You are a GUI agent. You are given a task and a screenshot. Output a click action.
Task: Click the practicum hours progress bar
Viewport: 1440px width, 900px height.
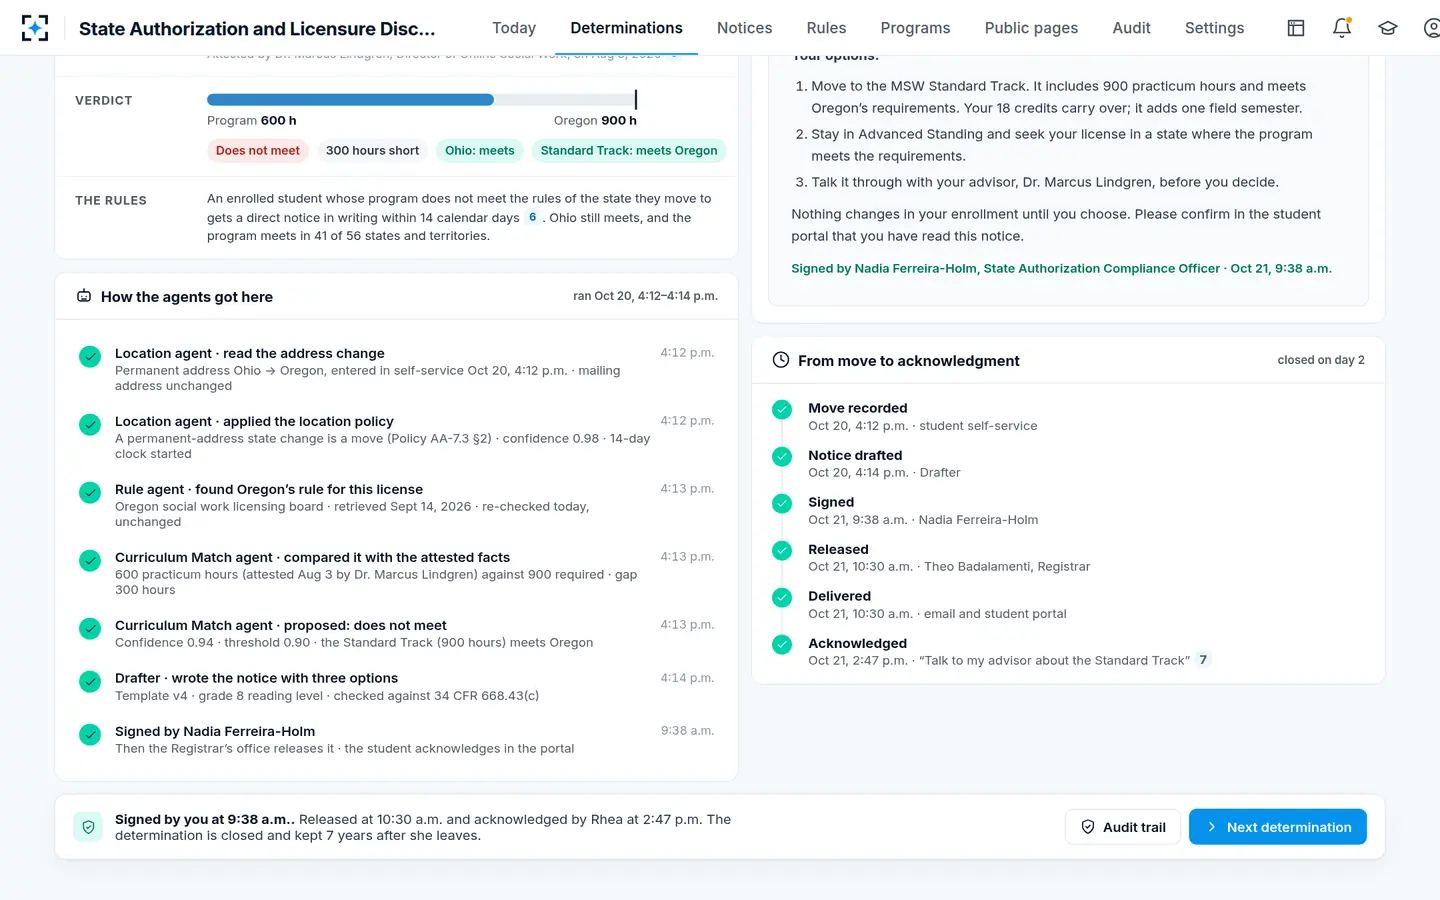click(421, 100)
